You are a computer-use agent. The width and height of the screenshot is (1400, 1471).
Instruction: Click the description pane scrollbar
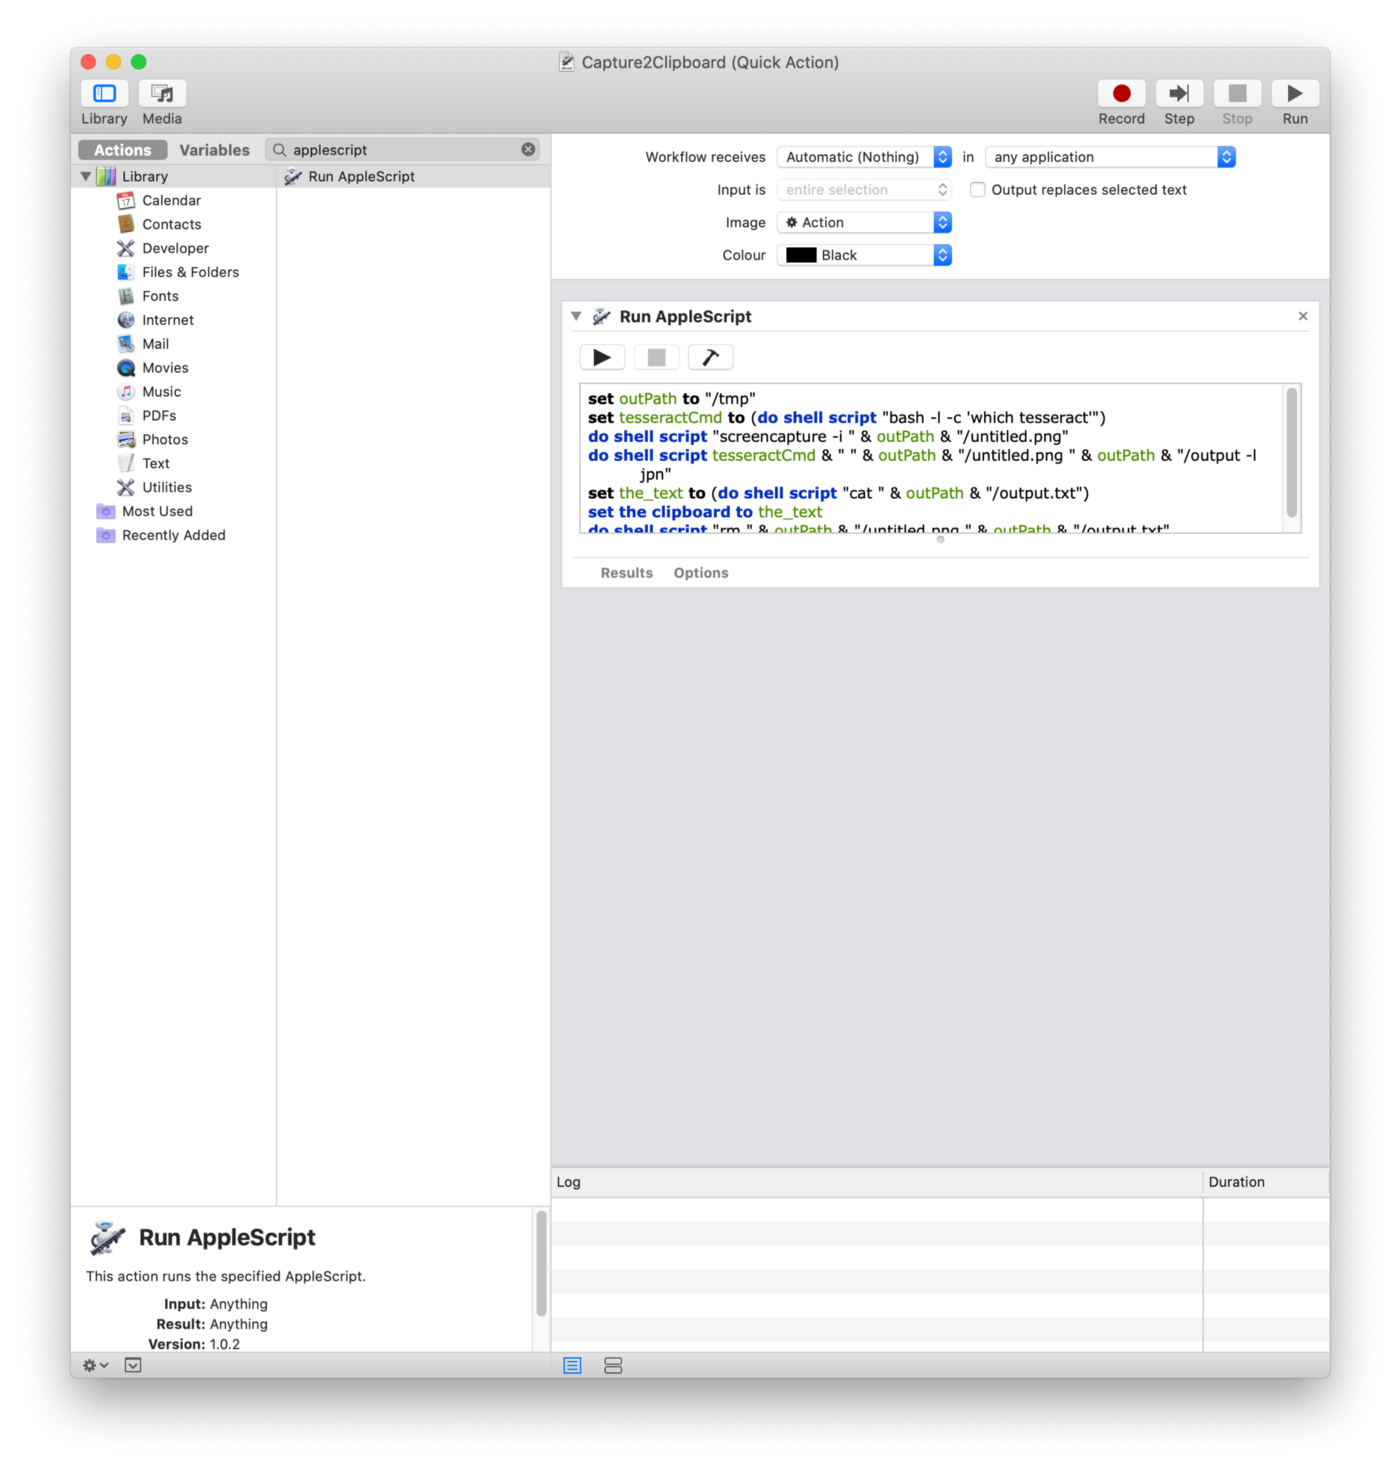click(541, 1263)
